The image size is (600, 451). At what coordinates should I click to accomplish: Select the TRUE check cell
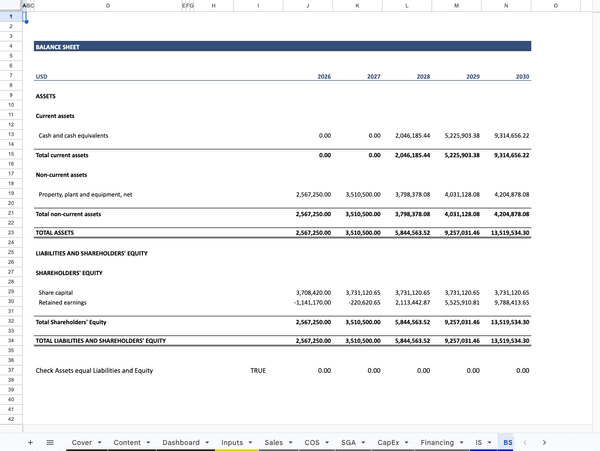pyautogui.click(x=258, y=370)
